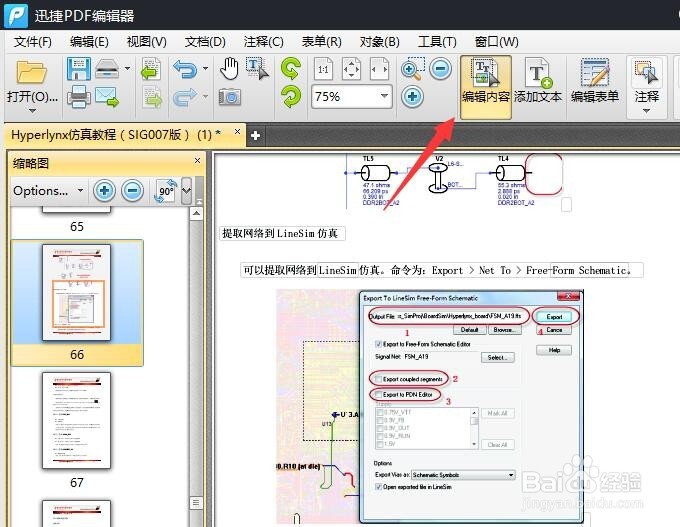Select page 67 thumbnail
This screenshot has width=680, height=527.
(76, 420)
